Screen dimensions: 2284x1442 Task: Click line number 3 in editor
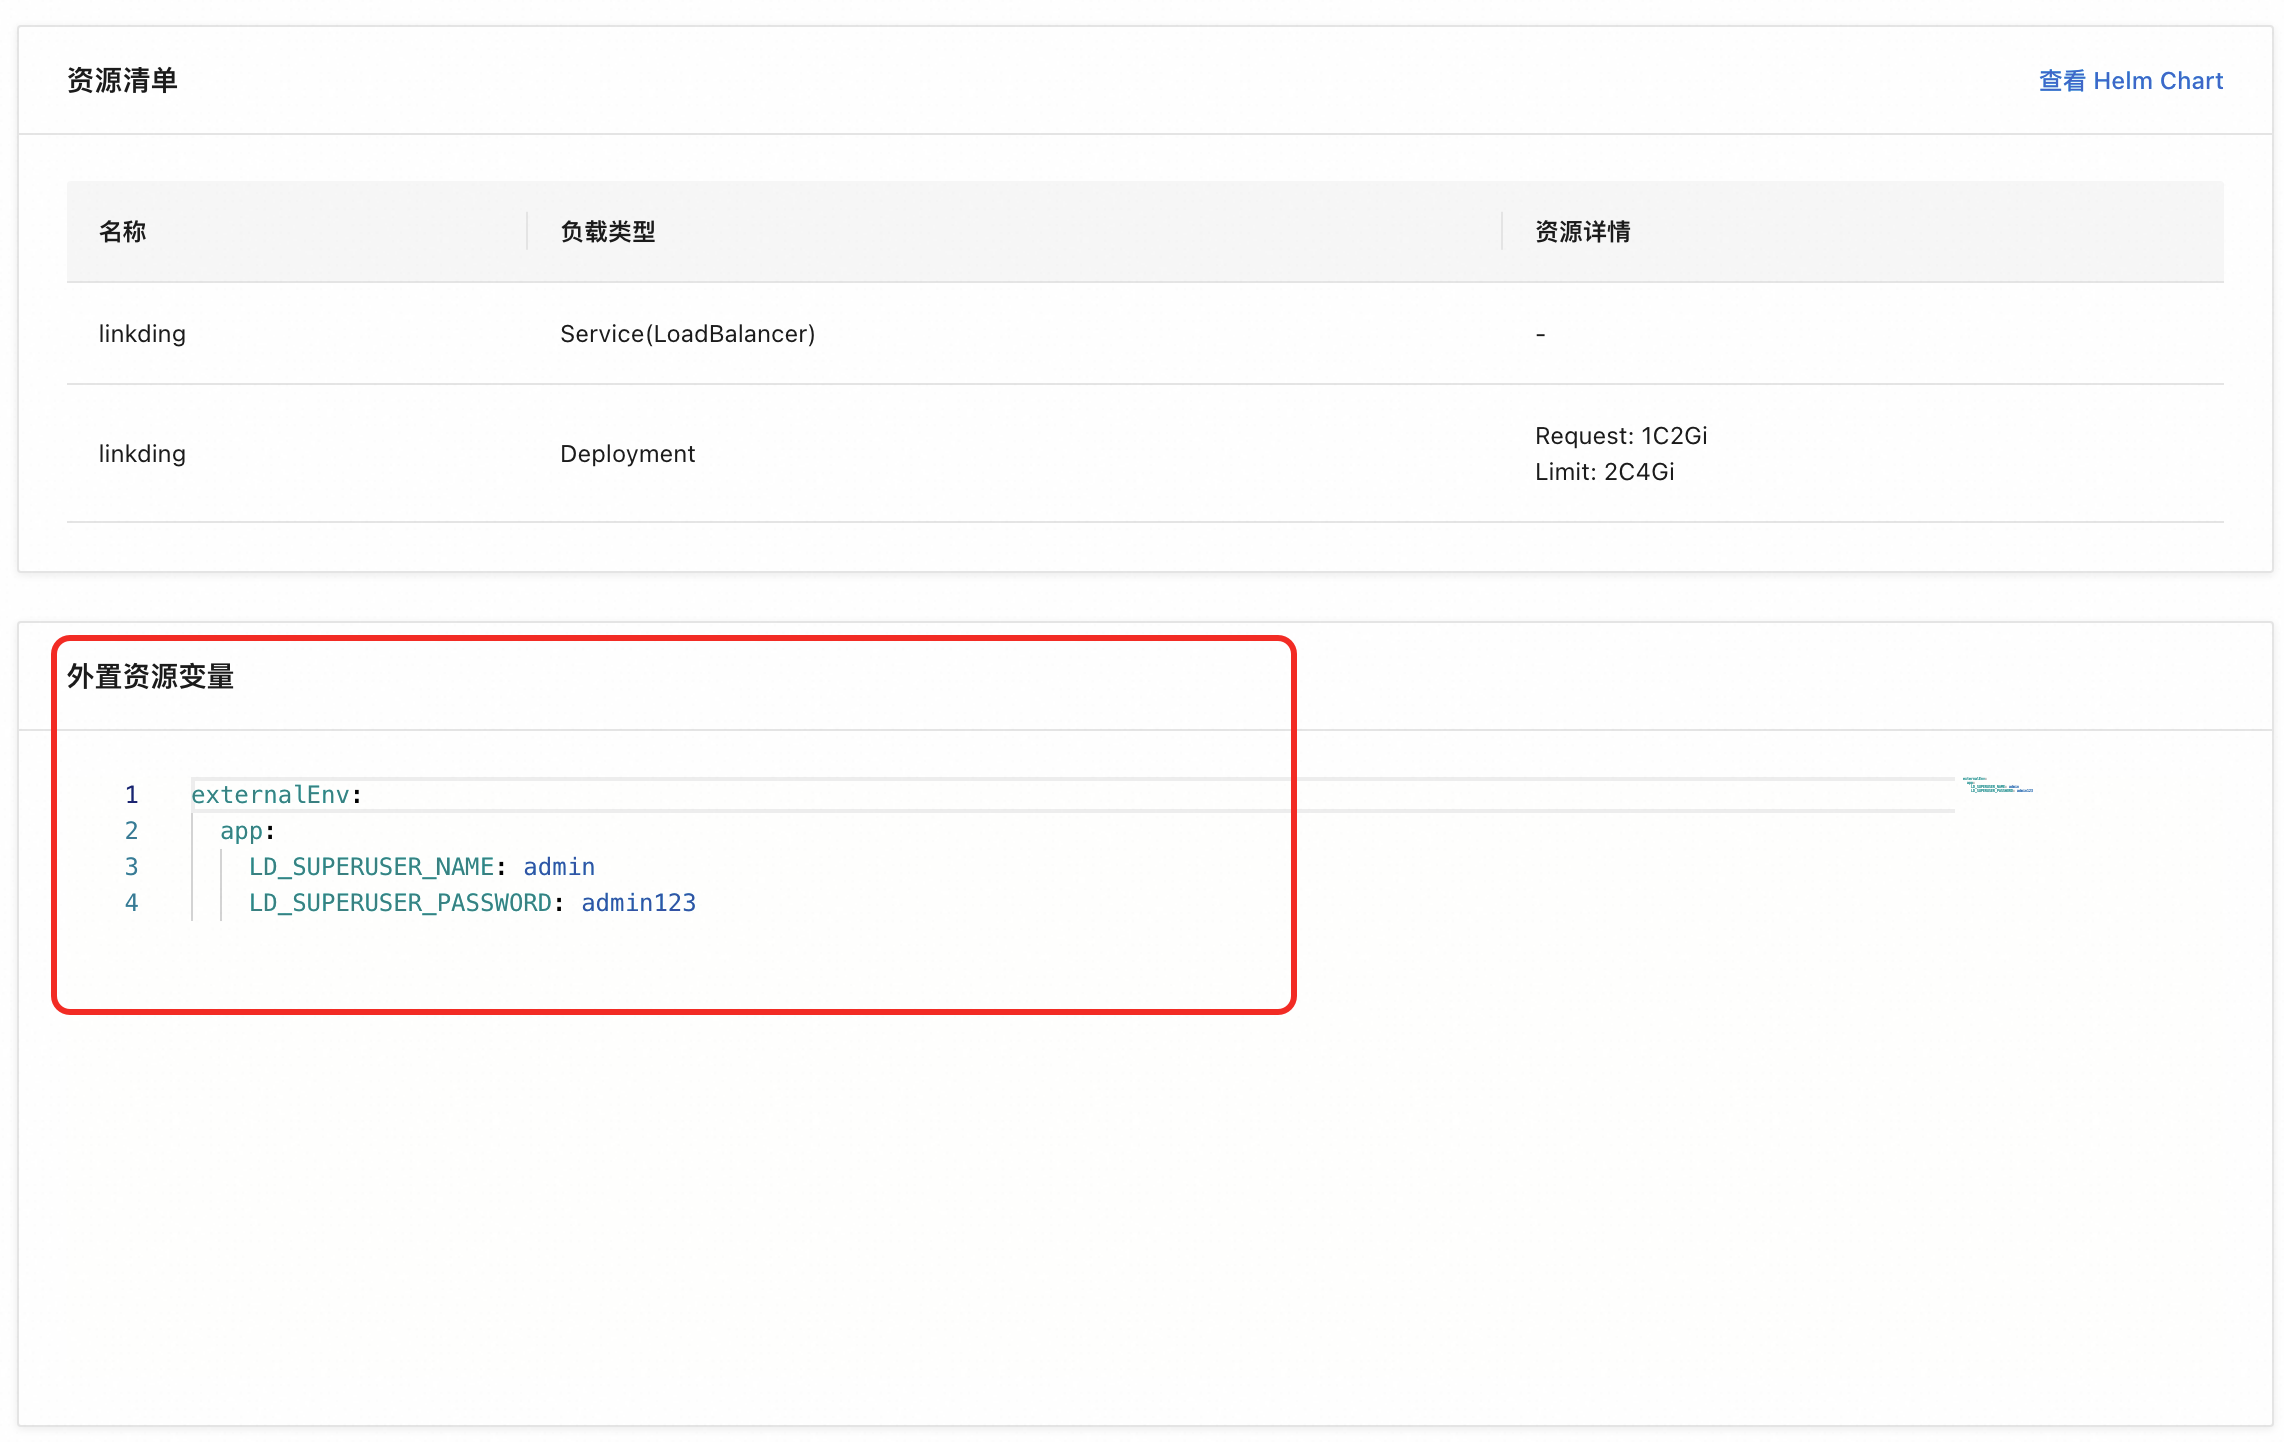click(x=131, y=867)
